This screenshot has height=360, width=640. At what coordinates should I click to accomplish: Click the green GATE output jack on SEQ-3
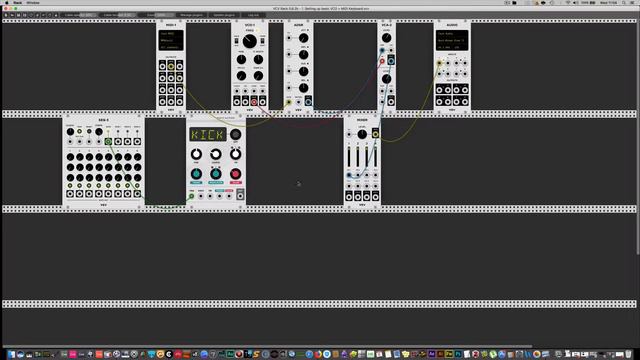pos(108,142)
